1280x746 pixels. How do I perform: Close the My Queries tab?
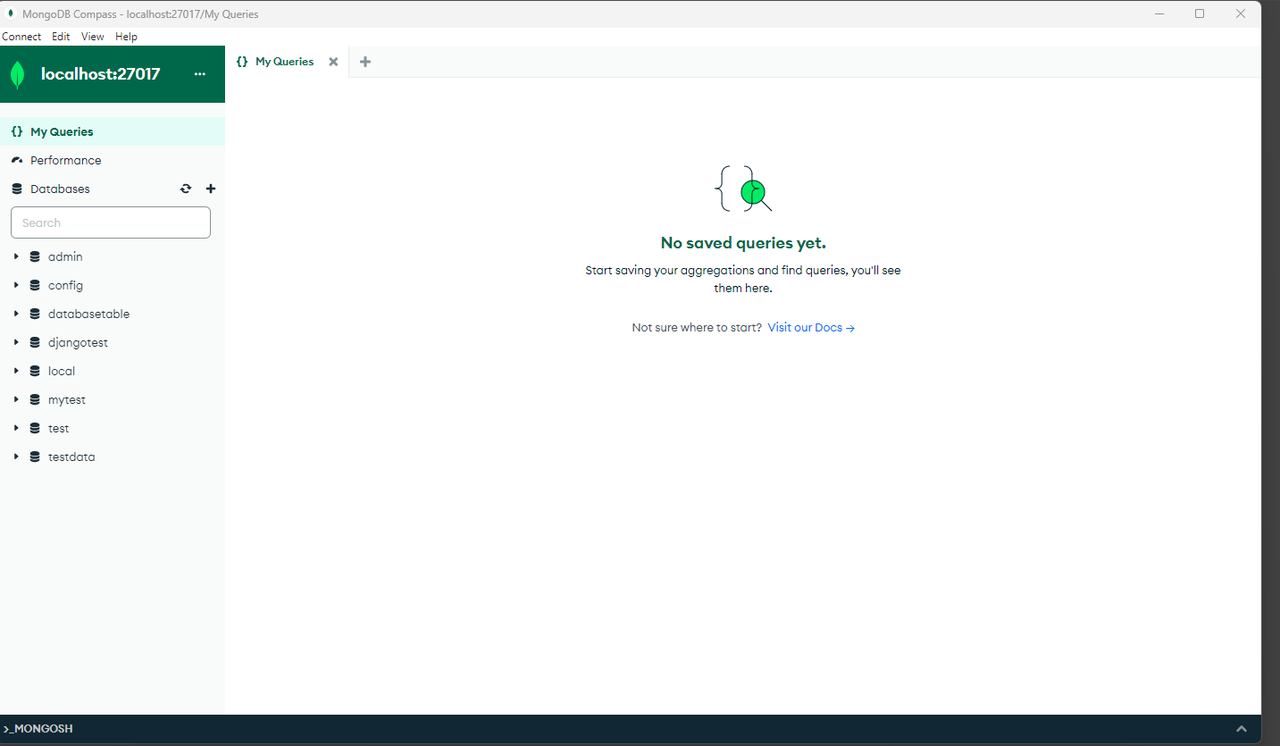click(334, 61)
